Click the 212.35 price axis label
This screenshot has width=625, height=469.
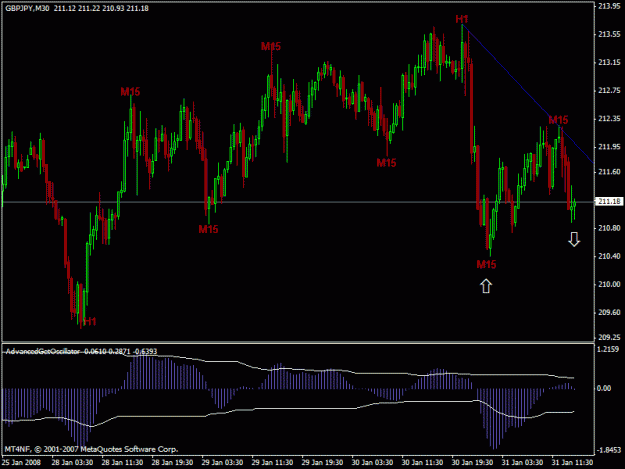pyautogui.click(x=609, y=118)
